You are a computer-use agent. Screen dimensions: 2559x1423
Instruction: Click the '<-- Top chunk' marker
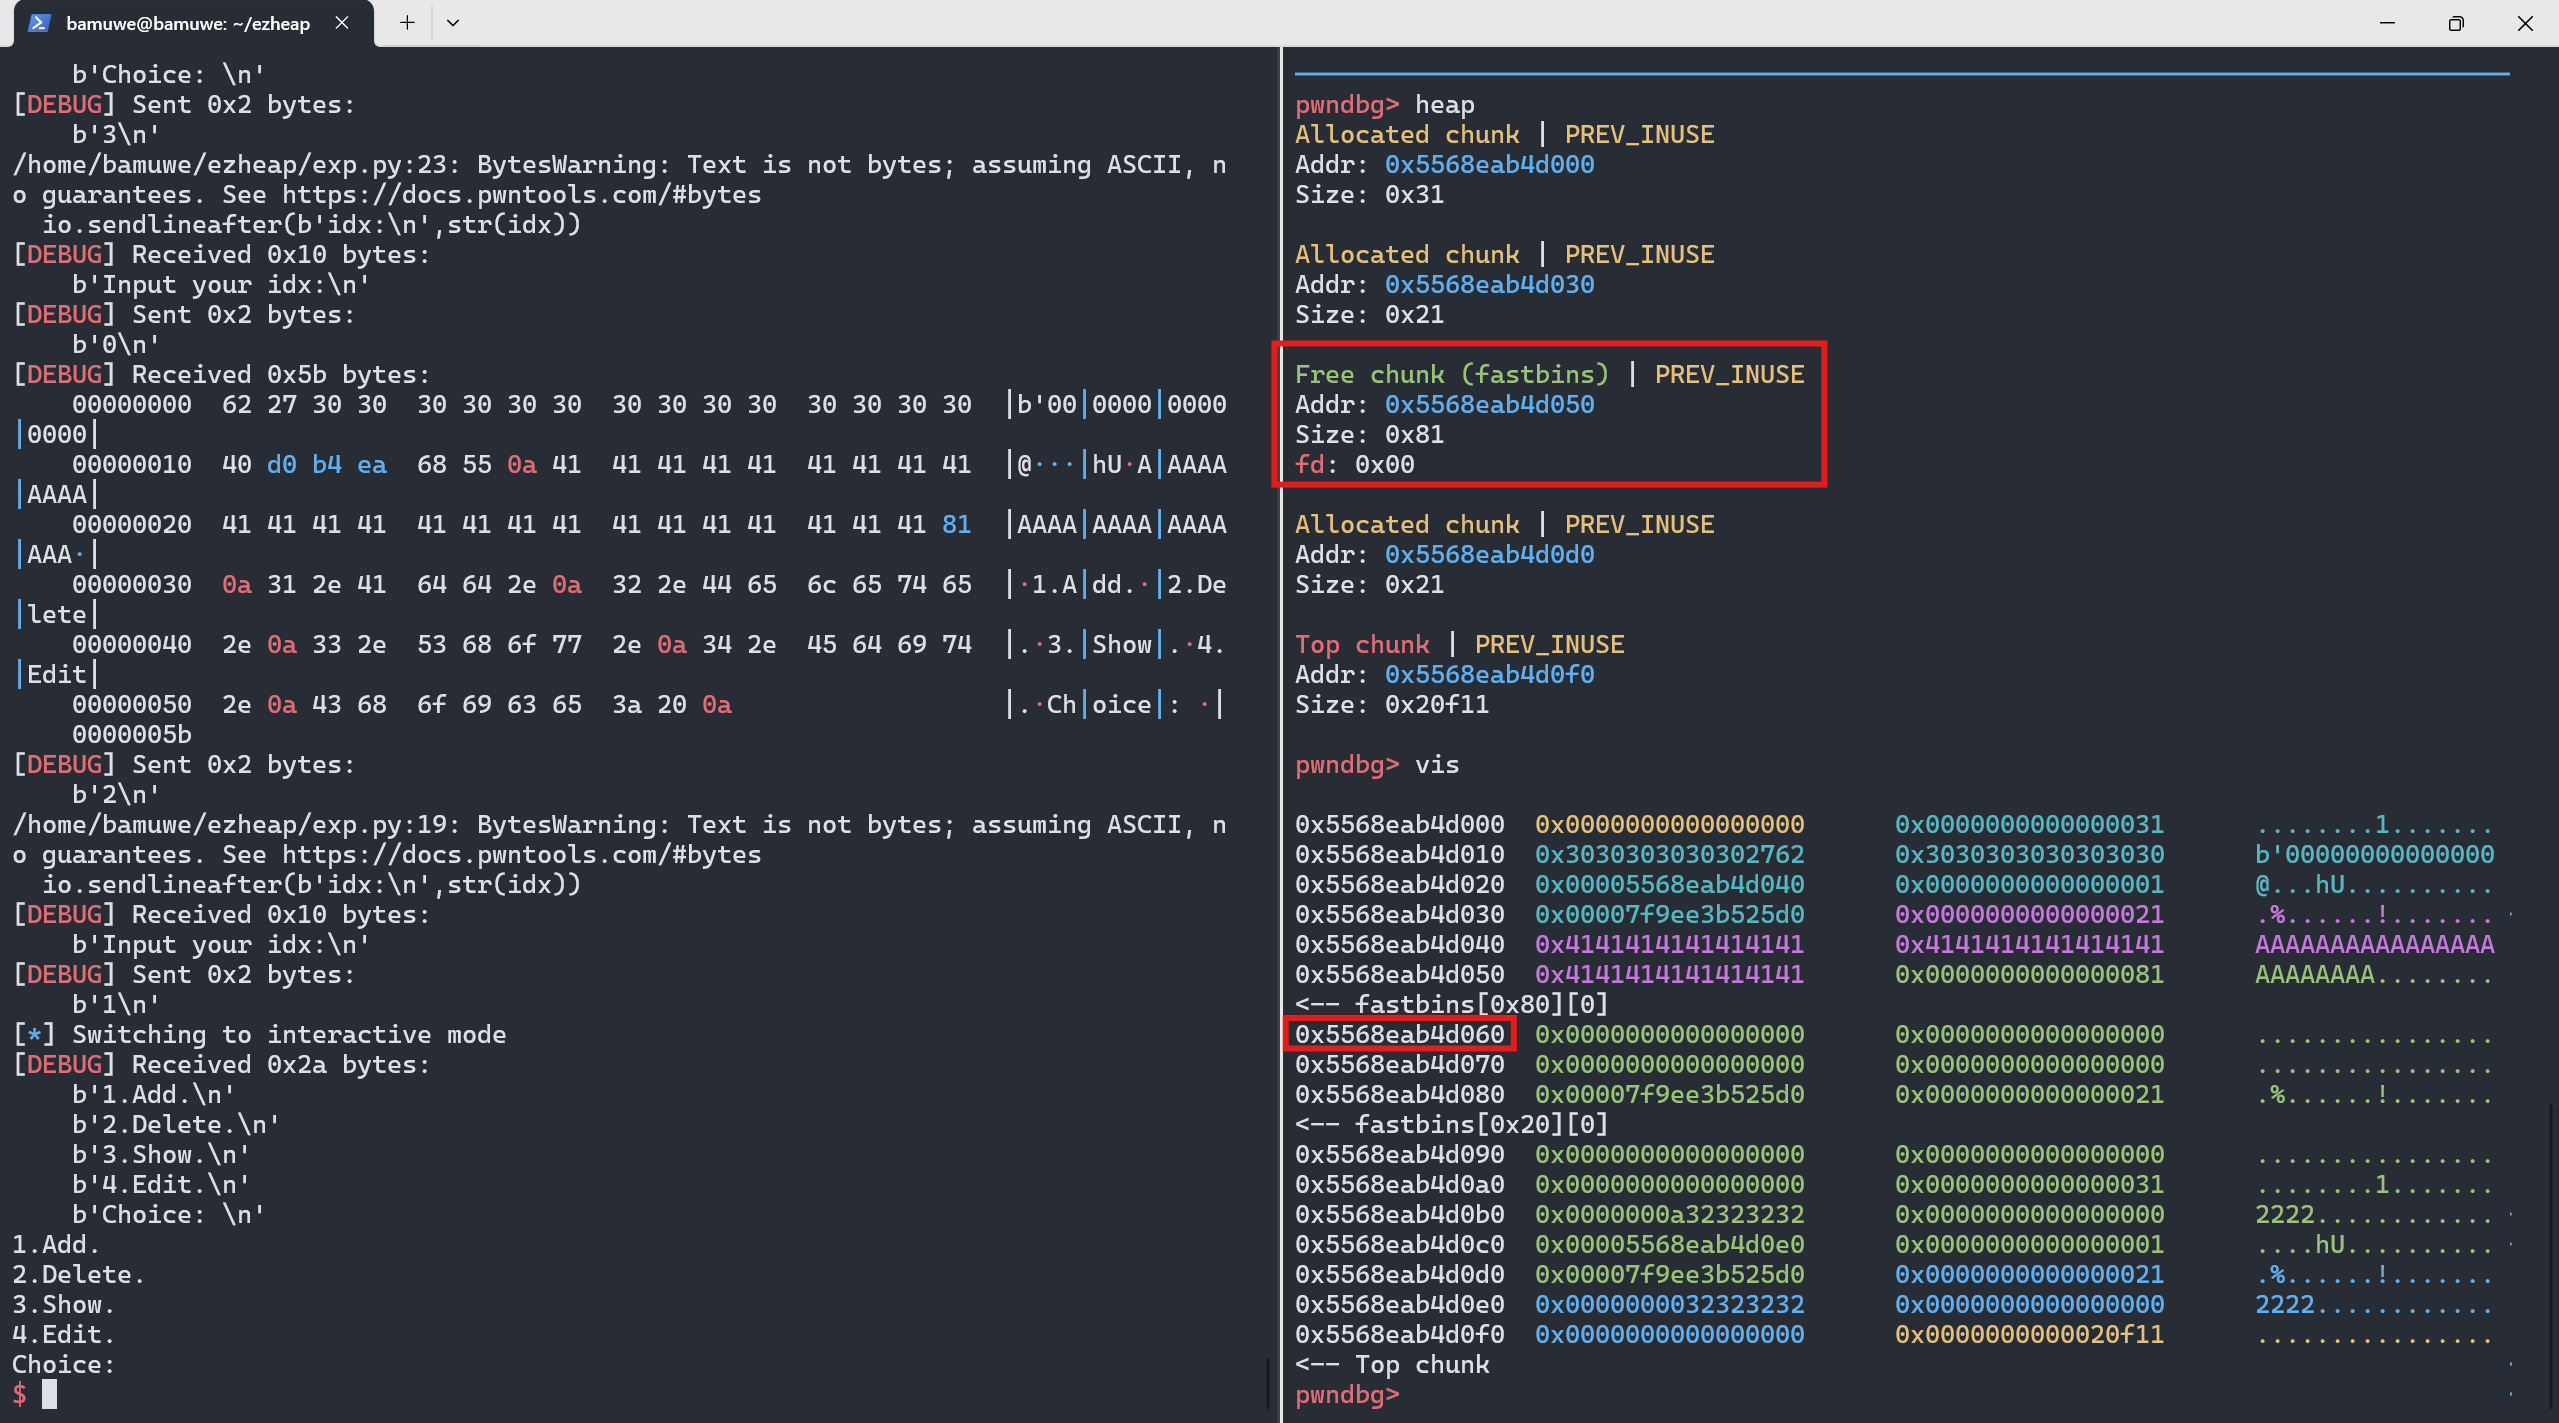point(1392,1364)
